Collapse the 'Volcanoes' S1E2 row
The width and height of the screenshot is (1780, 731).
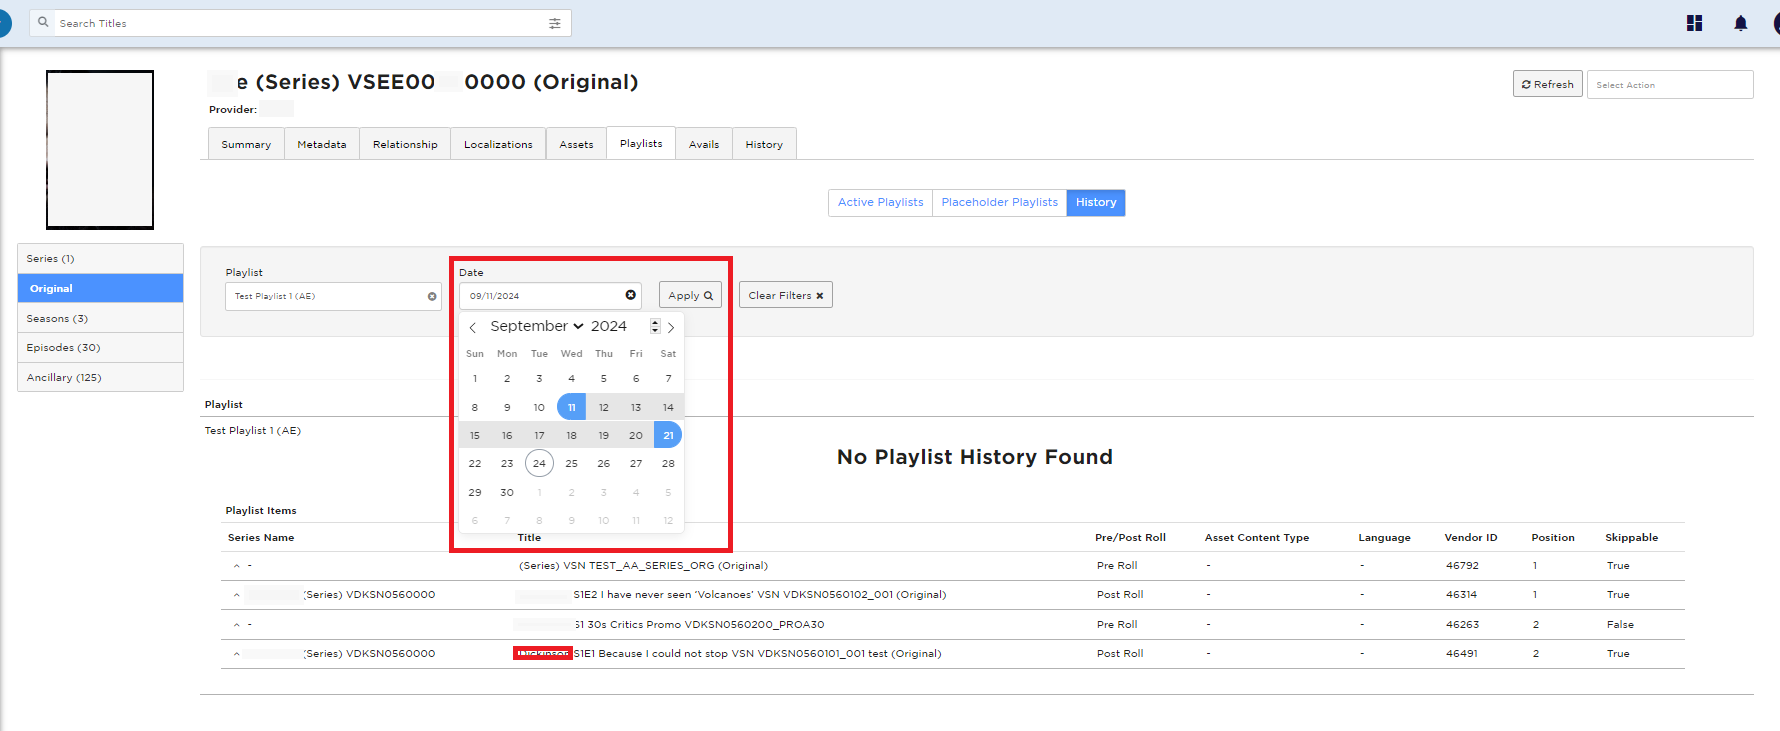click(237, 595)
